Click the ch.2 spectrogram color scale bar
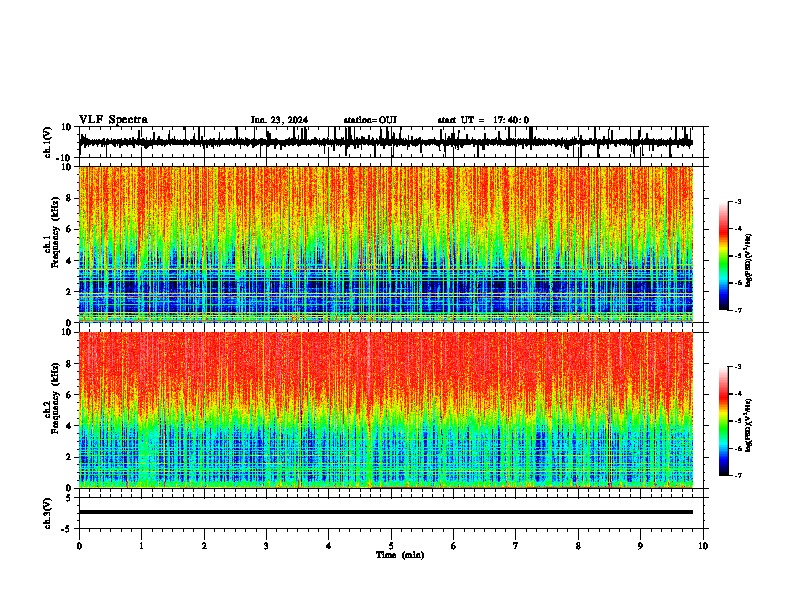792x612 pixels. coord(723,421)
